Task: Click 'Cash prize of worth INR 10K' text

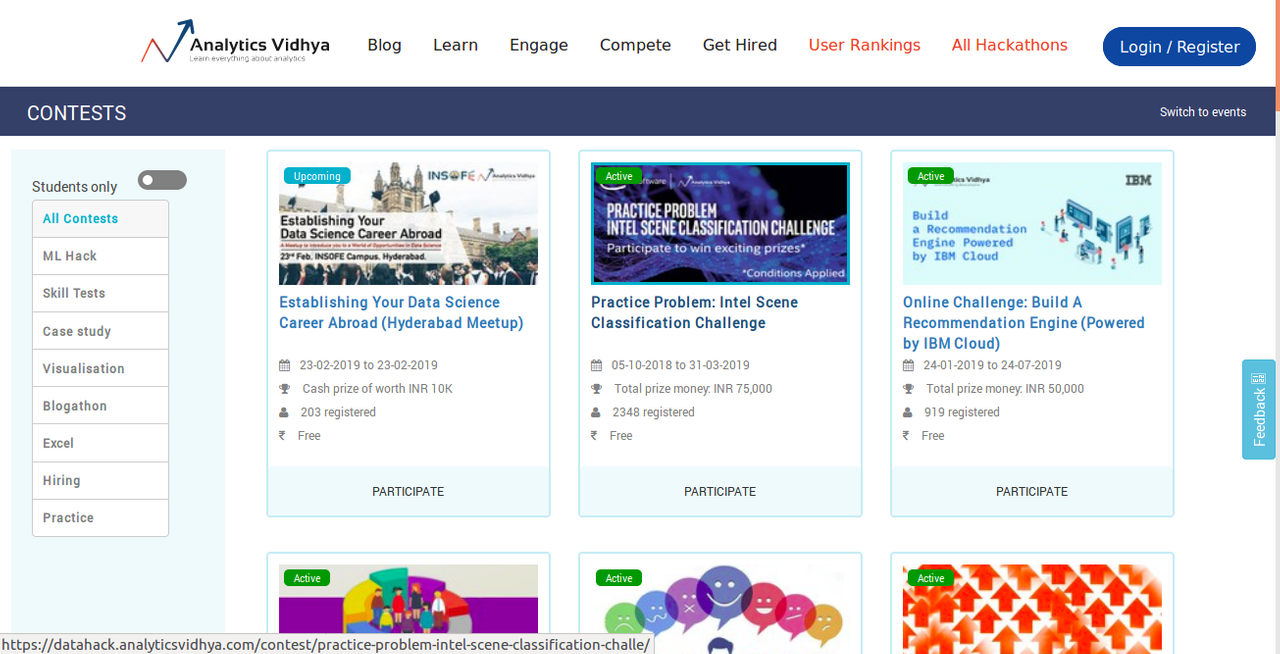Action: click(377, 389)
